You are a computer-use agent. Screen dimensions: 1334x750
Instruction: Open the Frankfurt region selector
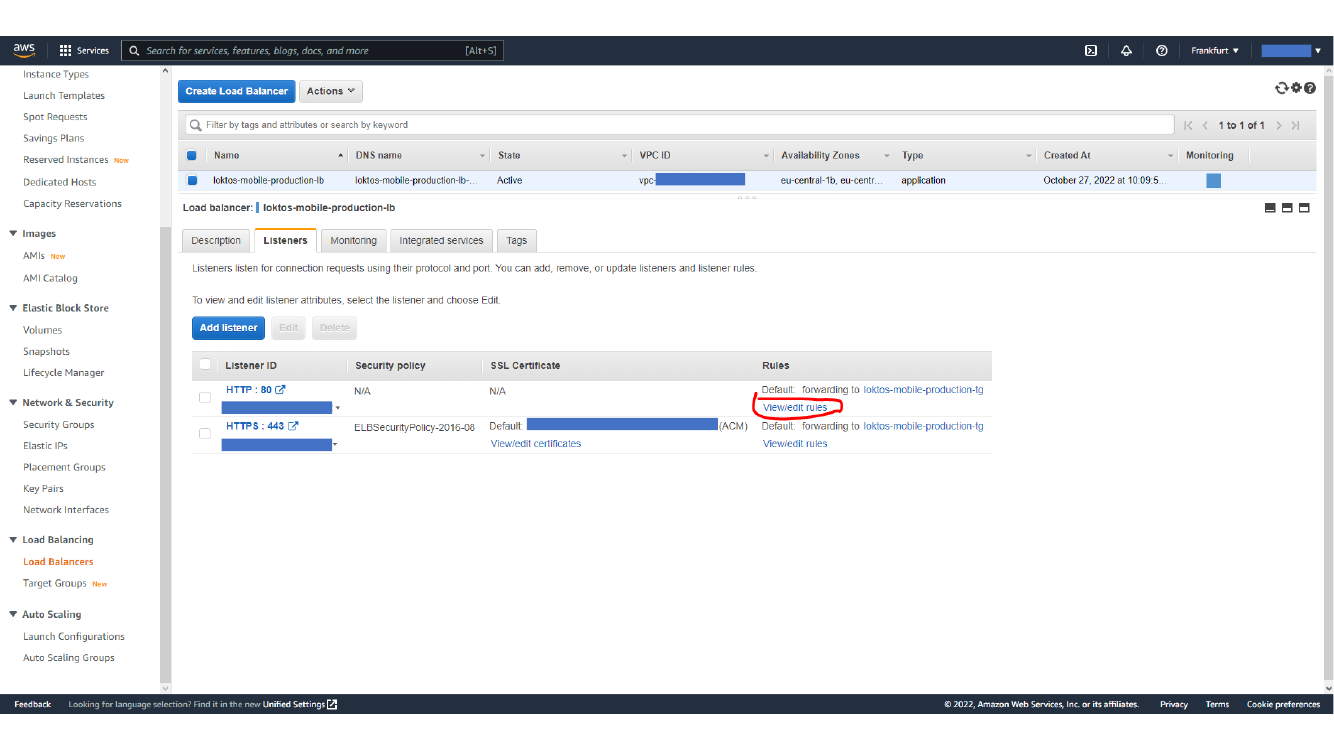point(1215,51)
